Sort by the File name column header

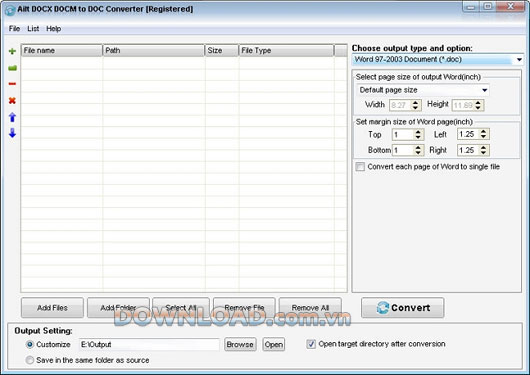tap(62, 50)
